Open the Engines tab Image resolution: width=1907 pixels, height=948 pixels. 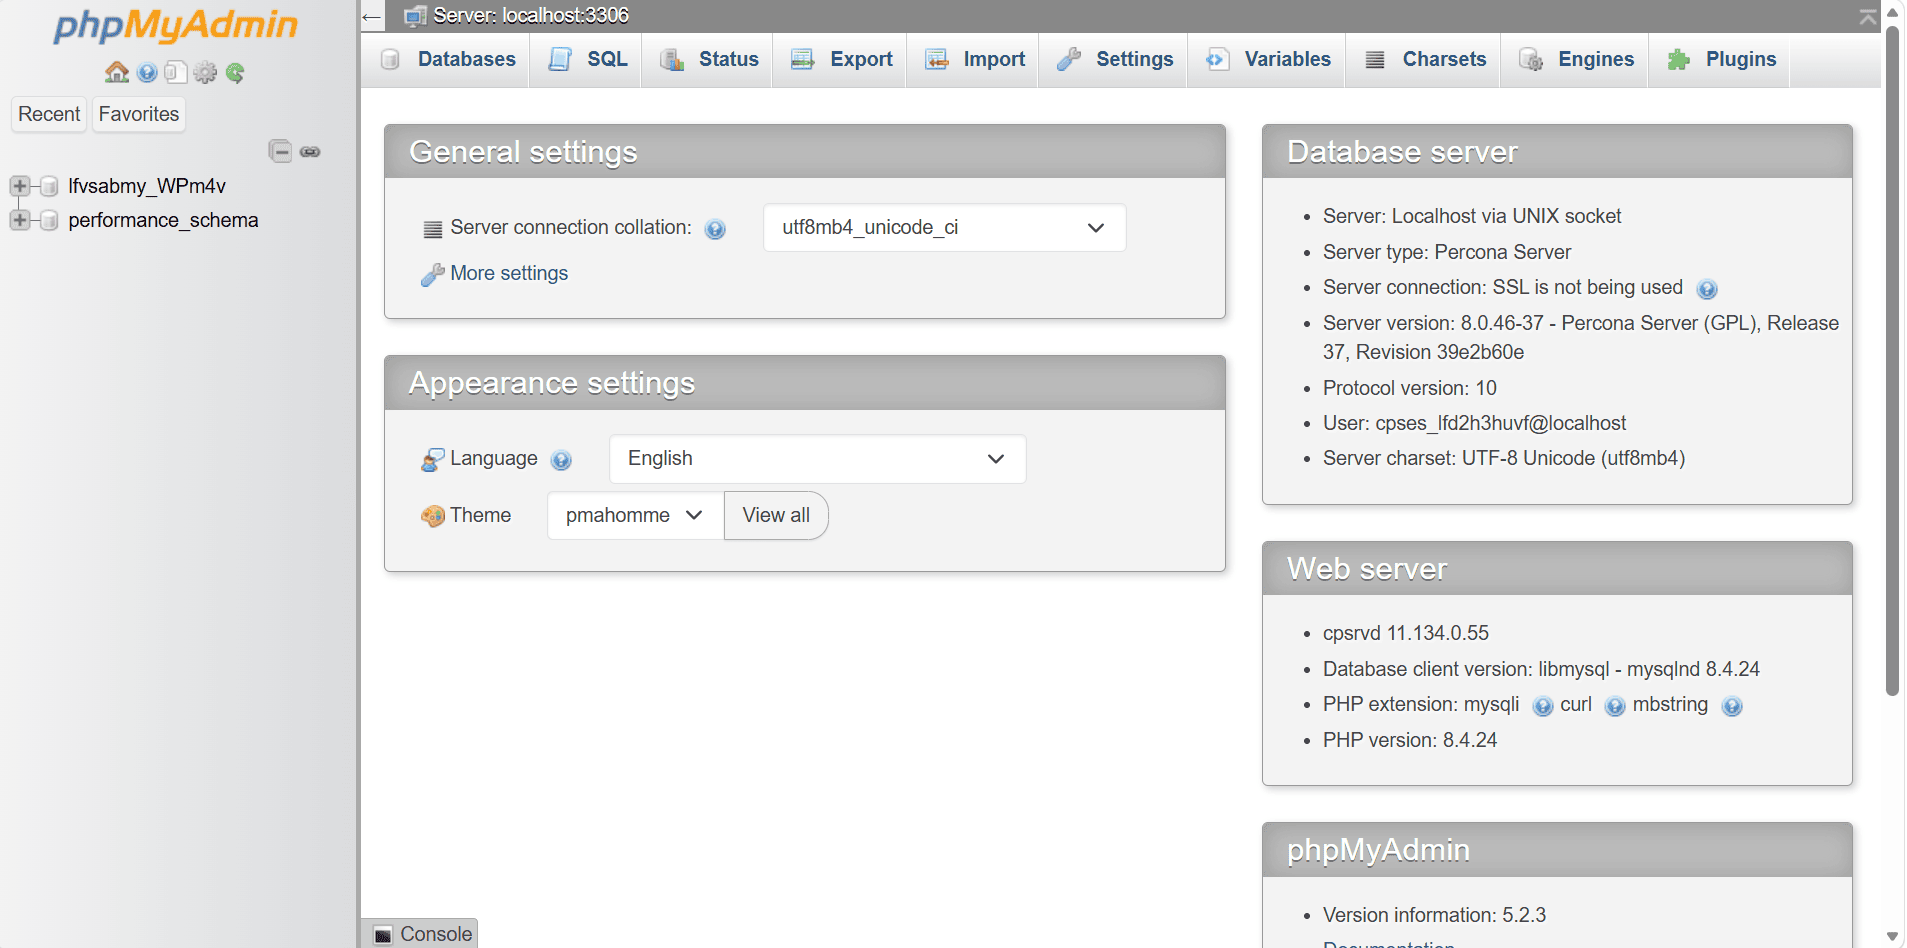1576,60
